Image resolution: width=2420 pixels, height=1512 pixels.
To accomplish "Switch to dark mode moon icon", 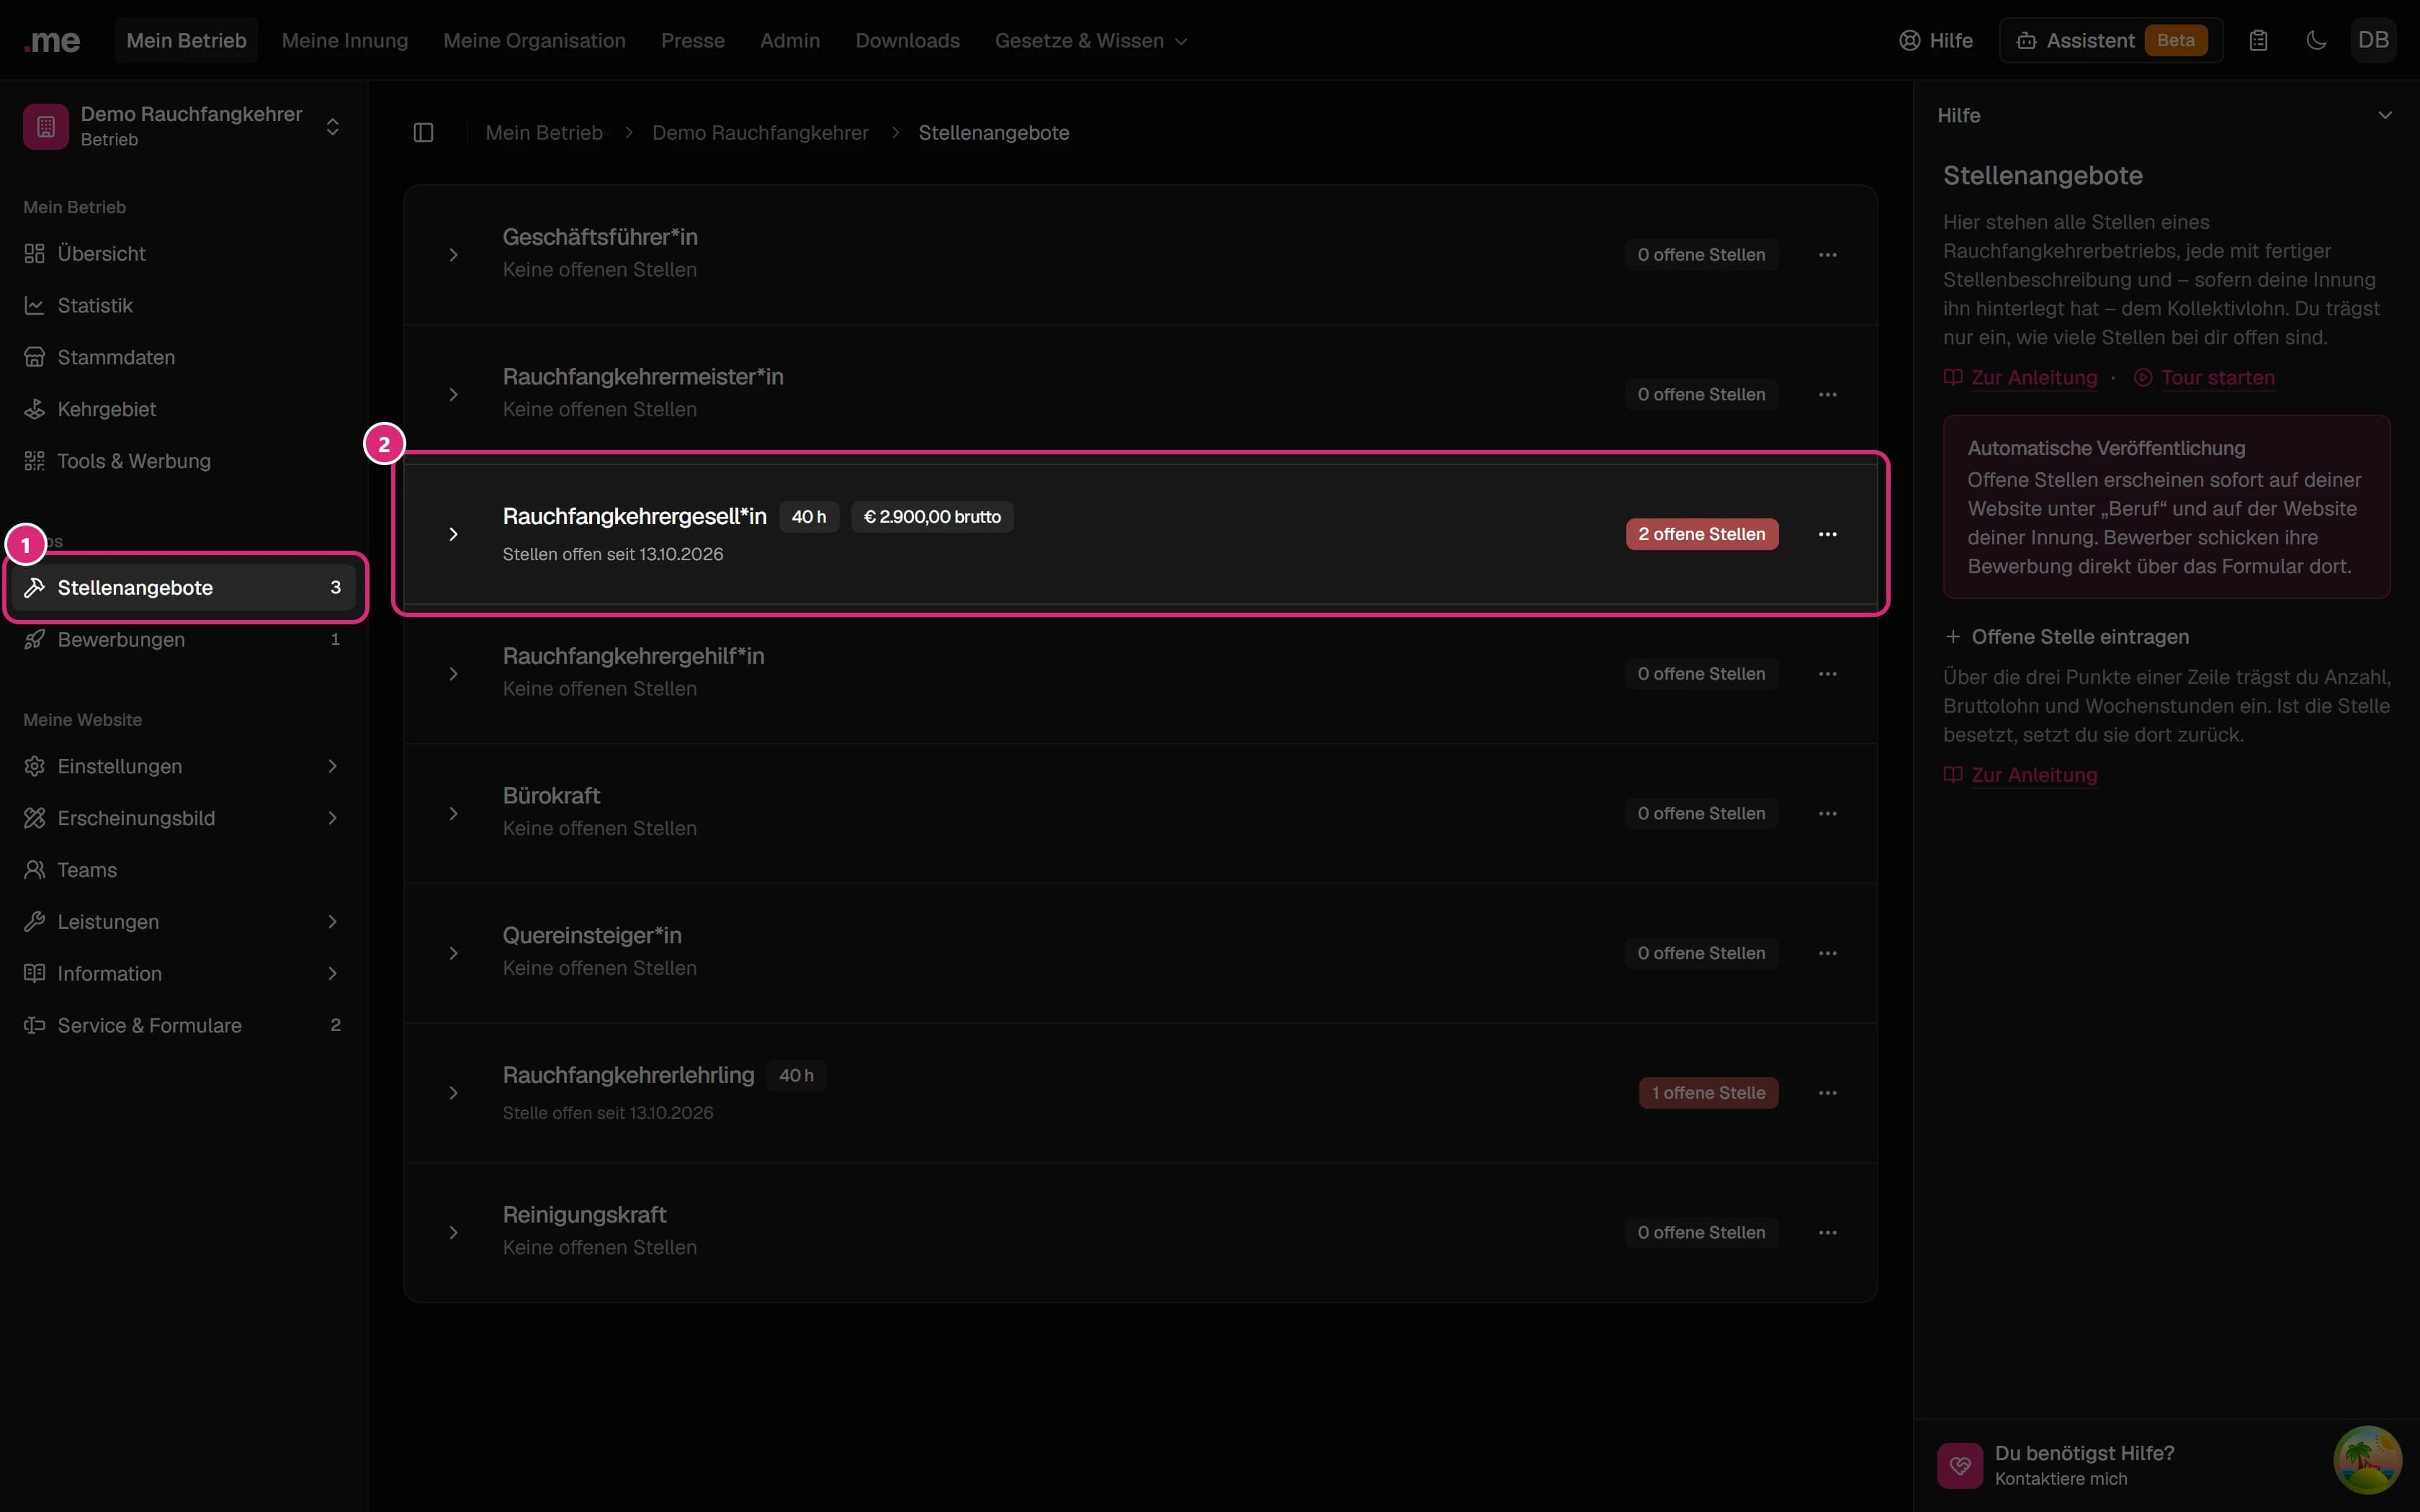I will click(2316, 41).
